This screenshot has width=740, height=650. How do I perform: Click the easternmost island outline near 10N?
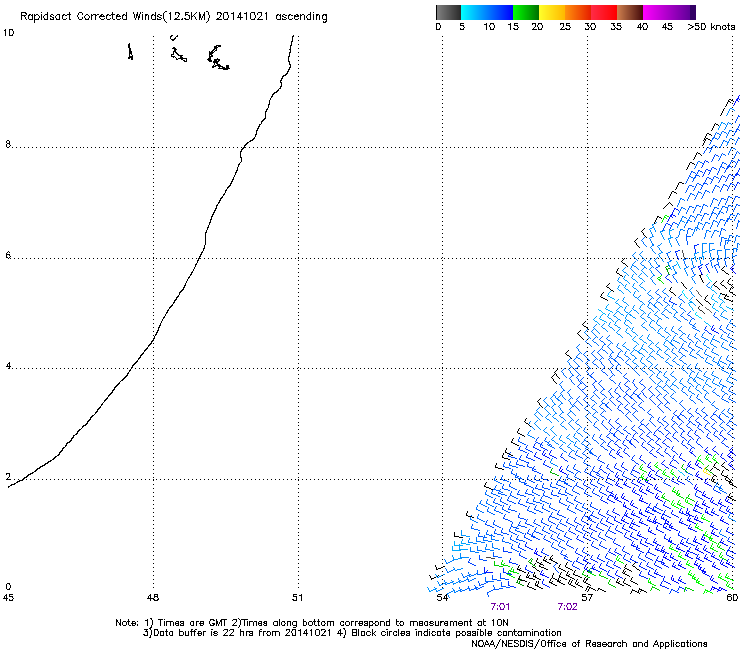(218, 58)
